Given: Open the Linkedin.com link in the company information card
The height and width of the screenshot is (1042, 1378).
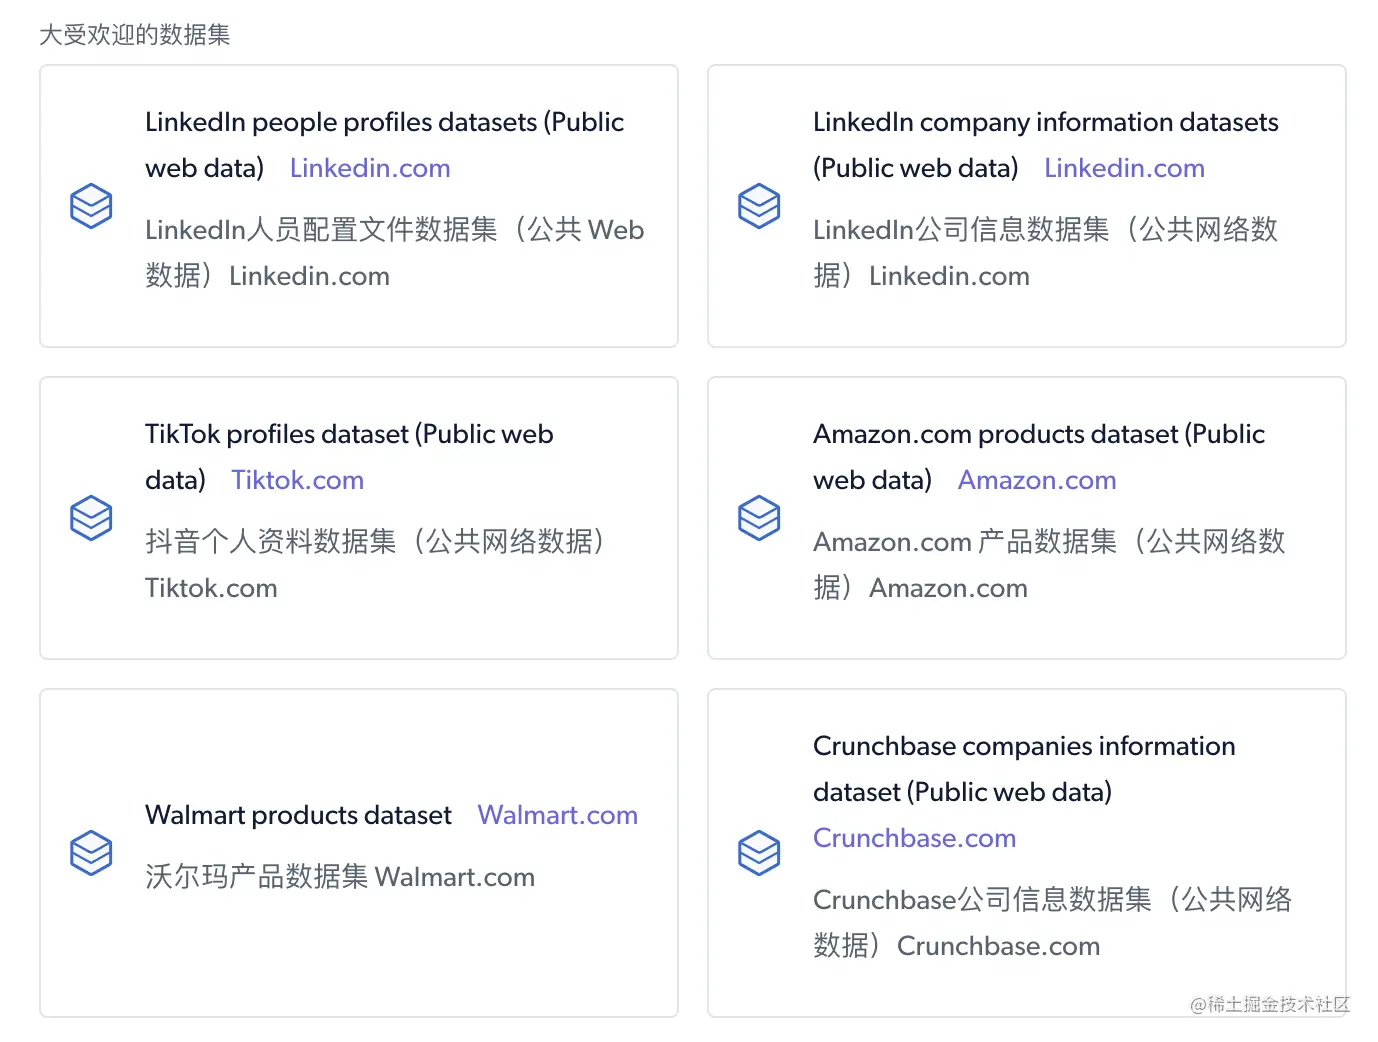Looking at the screenshot, I should coord(1124,168).
